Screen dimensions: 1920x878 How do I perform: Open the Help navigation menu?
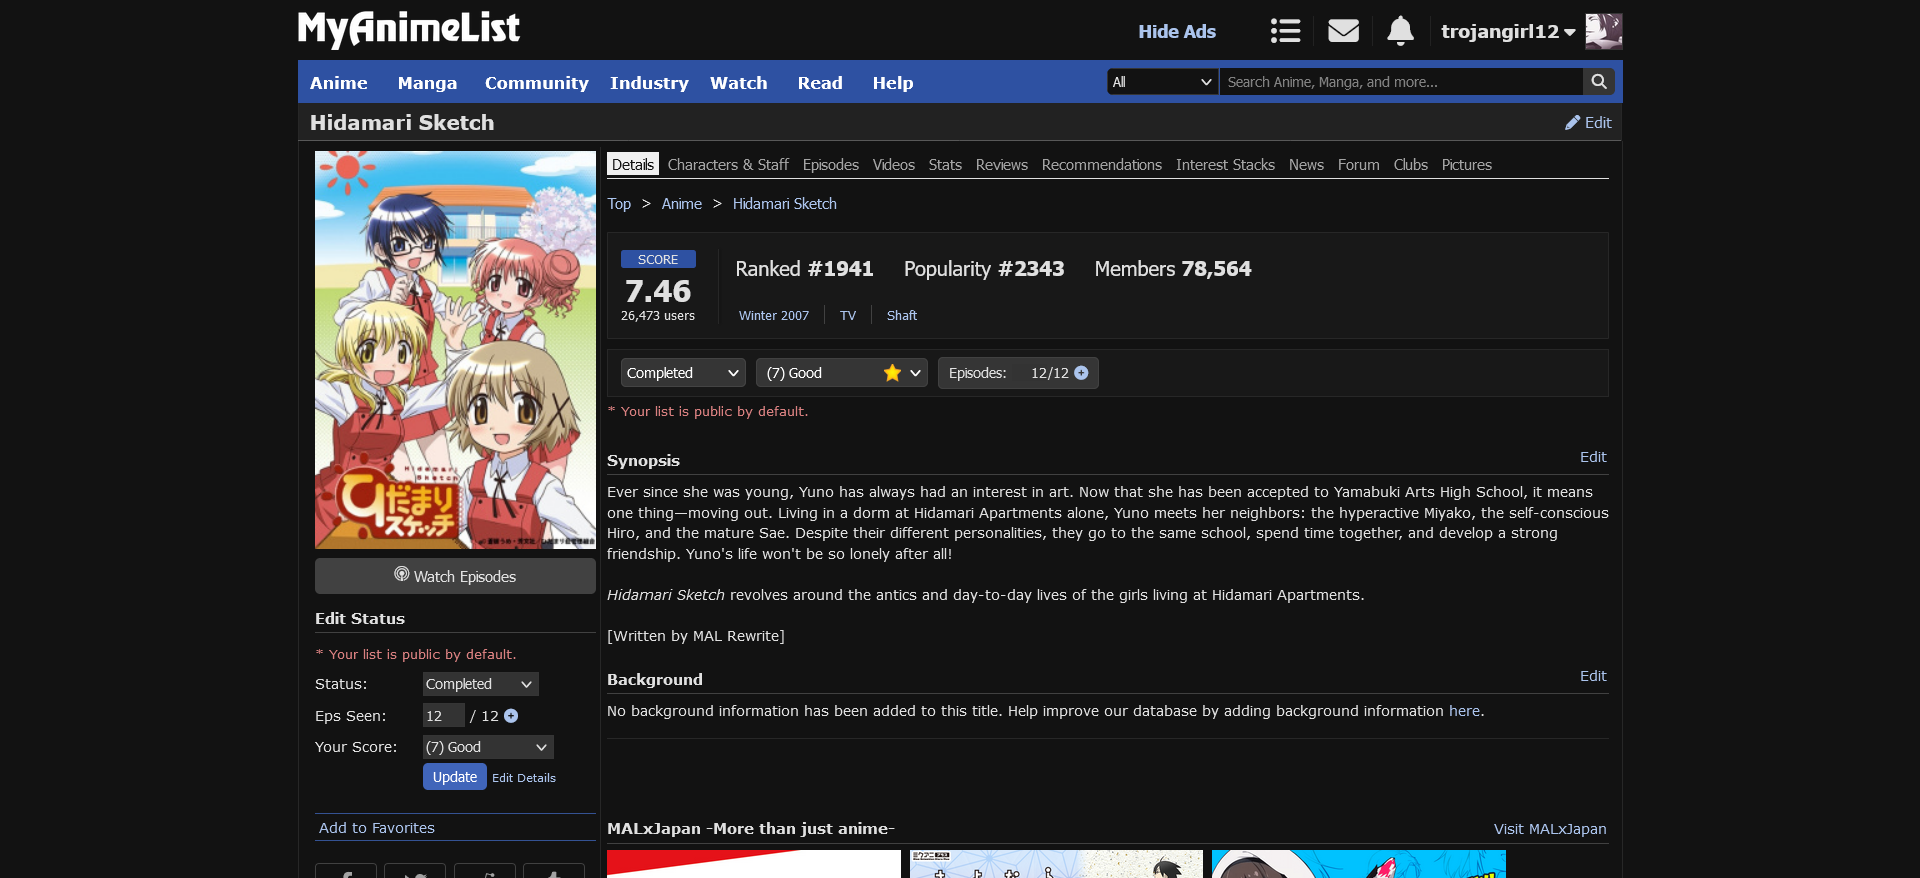pos(893,83)
